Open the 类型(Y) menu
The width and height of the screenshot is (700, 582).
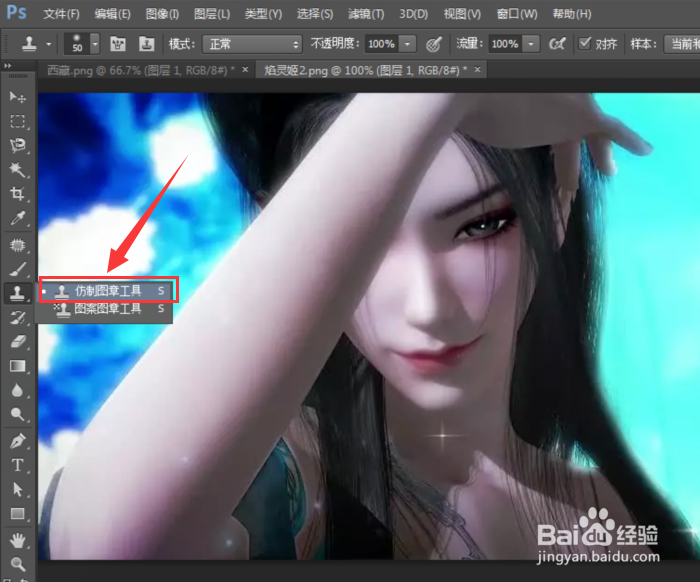click(x=263, y=14)
